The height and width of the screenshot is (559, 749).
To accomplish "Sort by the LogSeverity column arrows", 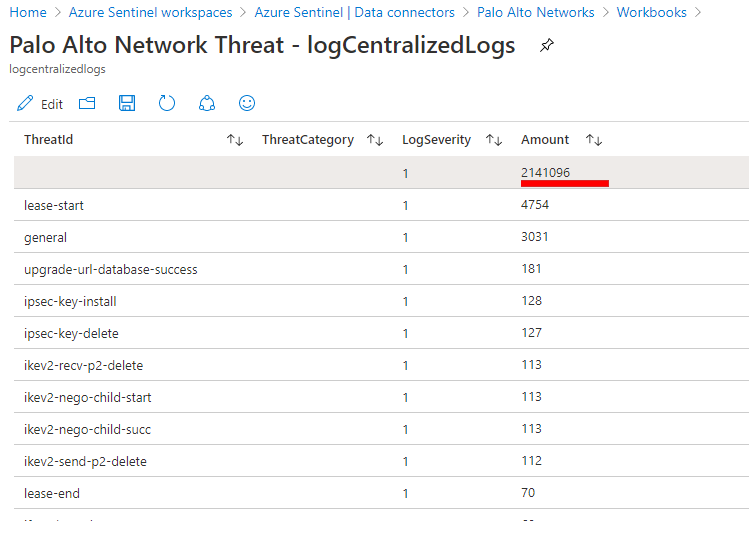I will point(493,140).
